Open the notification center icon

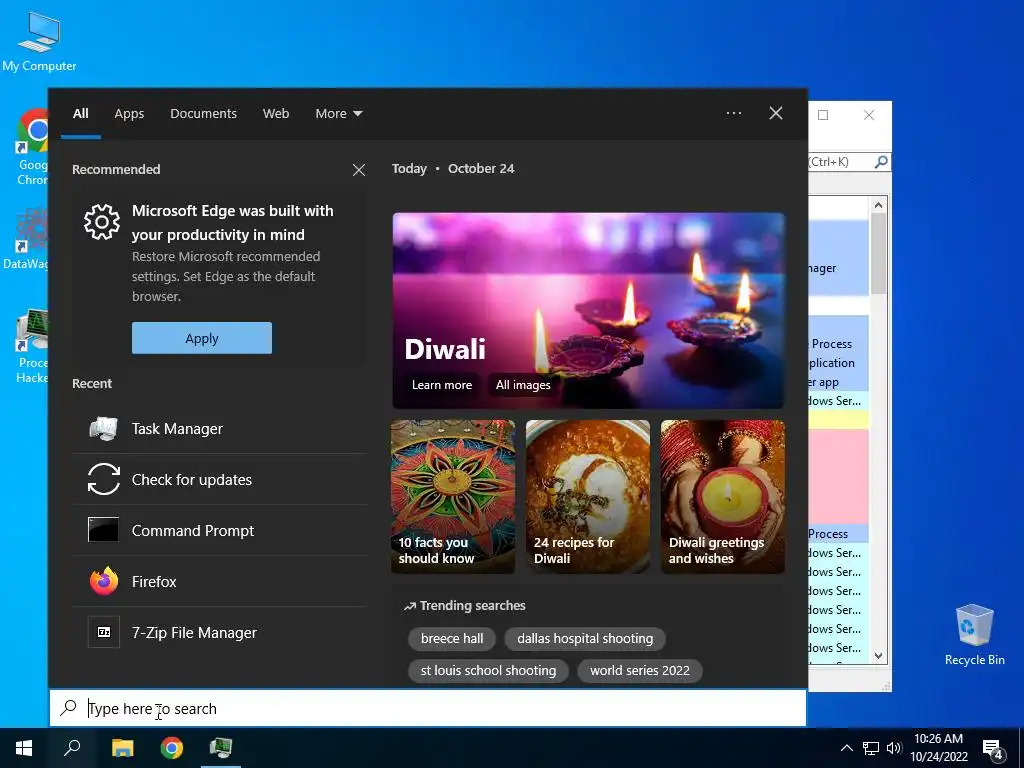point(993,750)
